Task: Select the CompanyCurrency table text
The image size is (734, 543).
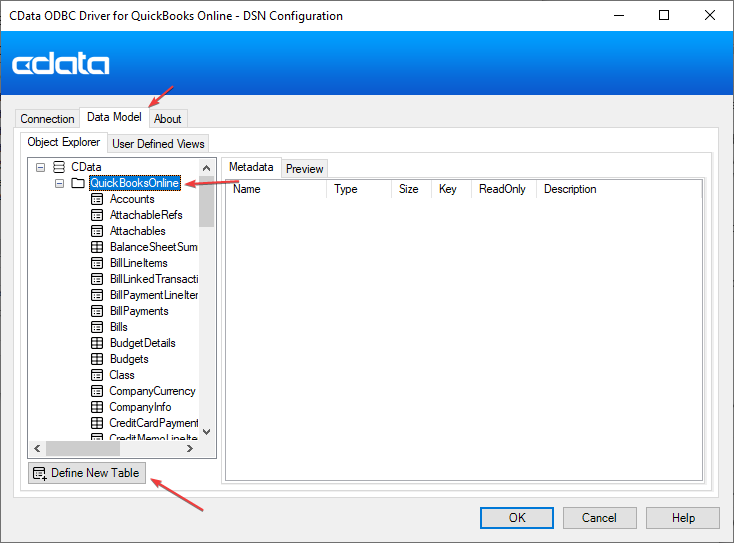Action: 152,391
